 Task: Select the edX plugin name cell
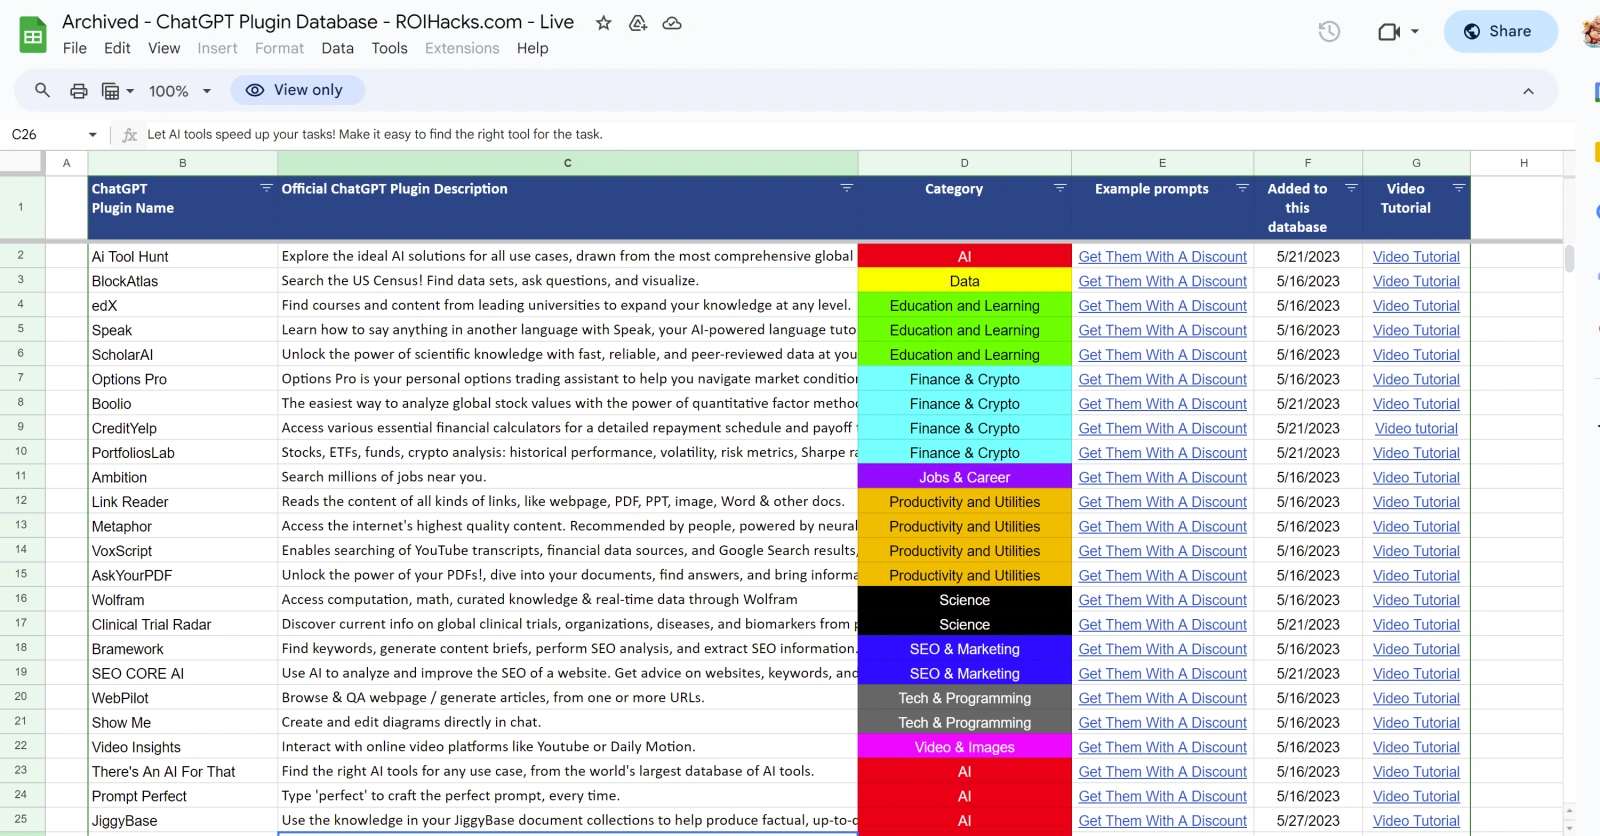183,305
